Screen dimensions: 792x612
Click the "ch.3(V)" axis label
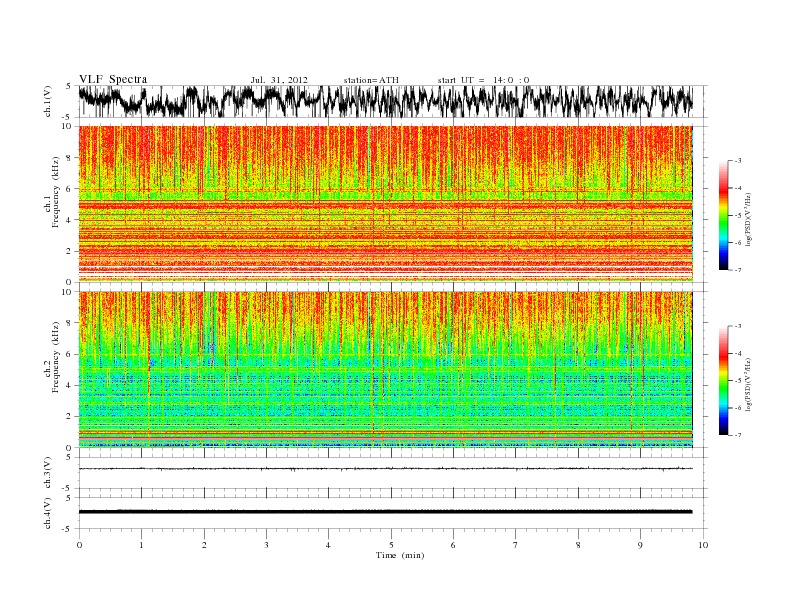(48, 473)
